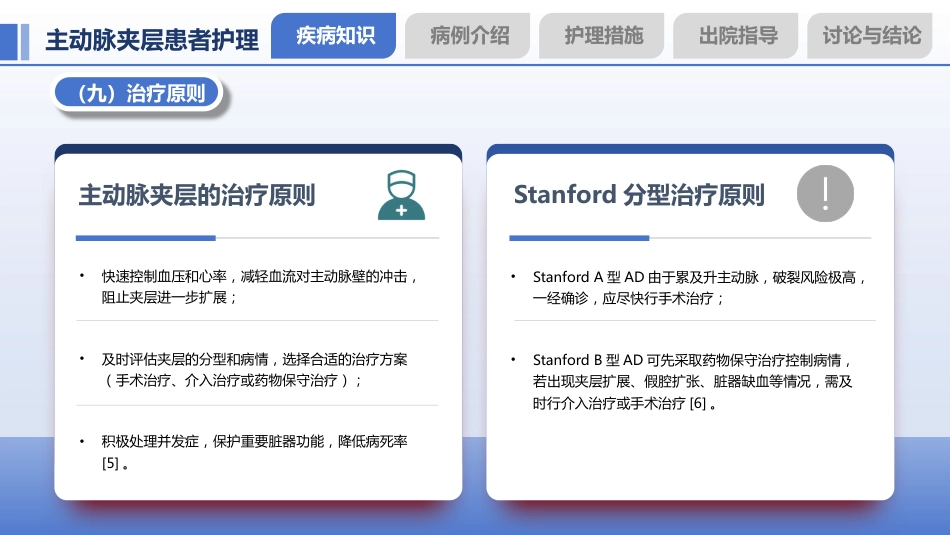Click the text 一经确诊，应尽快行手术治疗
Screen dimensions: 950x535
(x=623, y=298)
